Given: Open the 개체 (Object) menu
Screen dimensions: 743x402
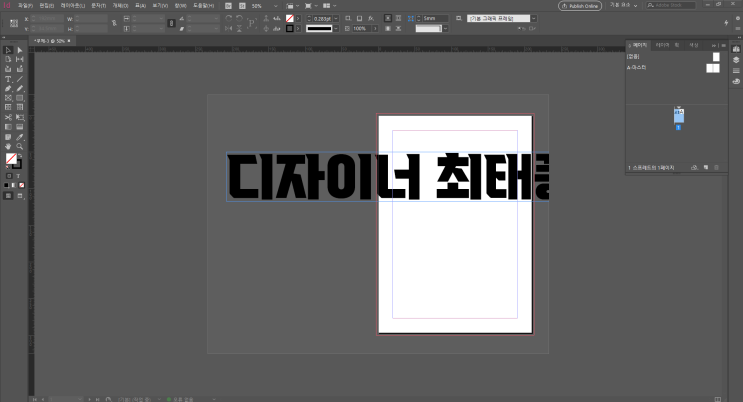Looking at the screenshot, I should 120,6.
